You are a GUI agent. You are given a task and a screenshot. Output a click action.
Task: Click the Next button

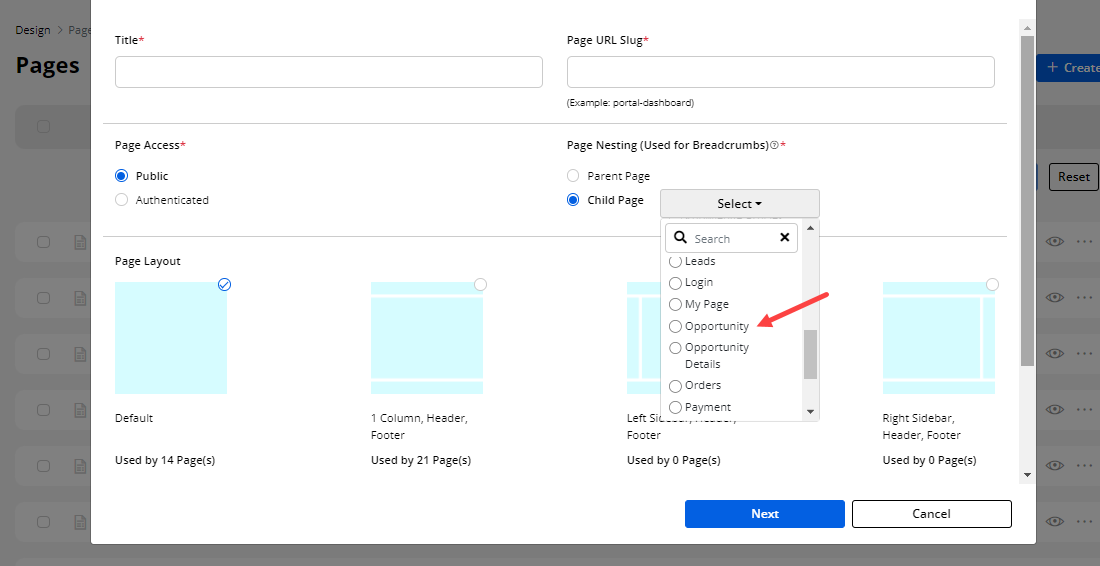pyautogui.click(x=764, y=514)
